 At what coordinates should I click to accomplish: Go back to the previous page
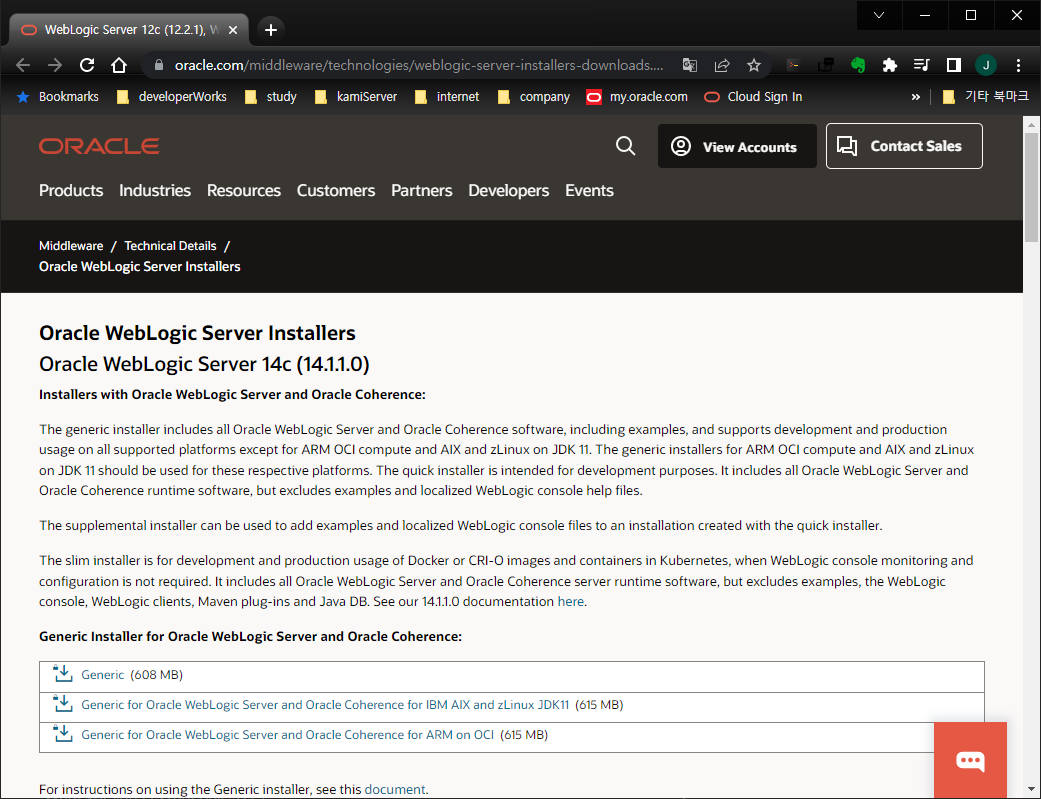pos(23,65)
